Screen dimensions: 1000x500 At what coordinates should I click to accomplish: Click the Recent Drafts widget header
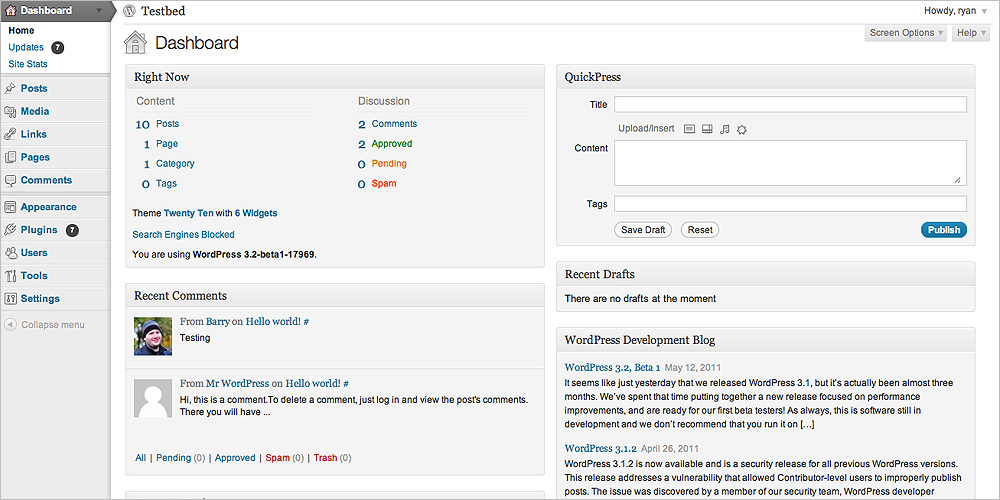pos(765,274)
